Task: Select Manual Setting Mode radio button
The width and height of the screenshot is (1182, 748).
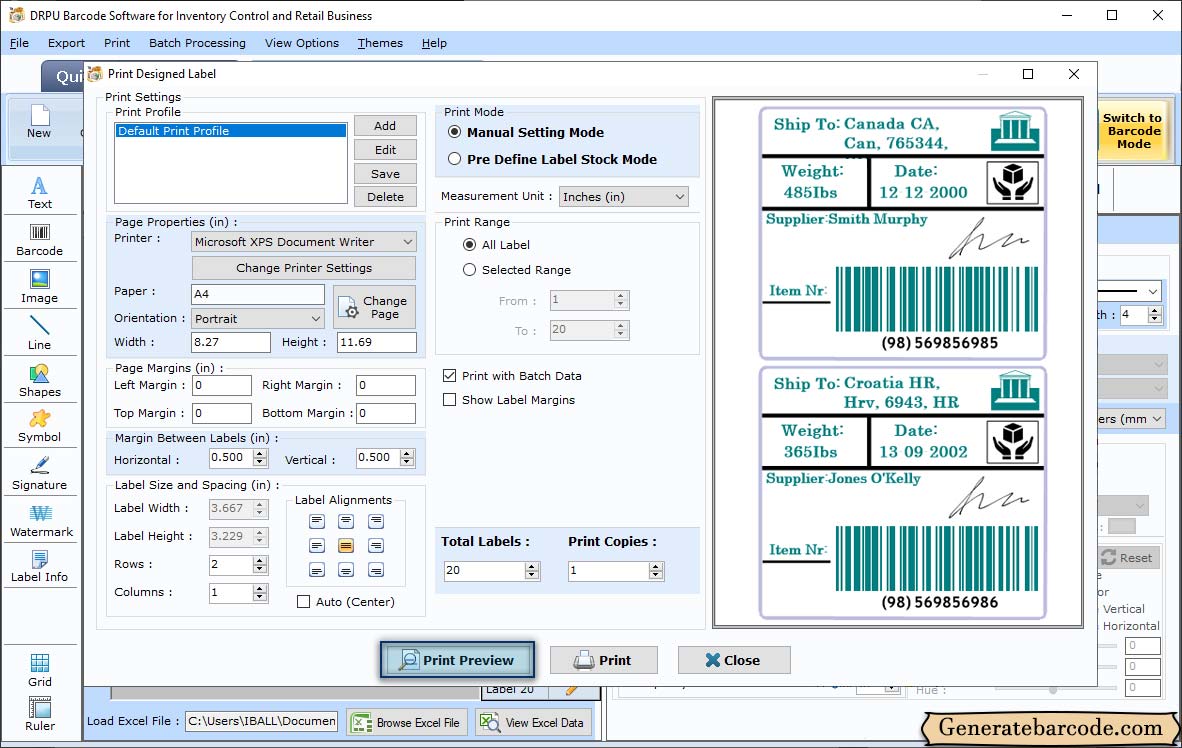Action: 455,132
